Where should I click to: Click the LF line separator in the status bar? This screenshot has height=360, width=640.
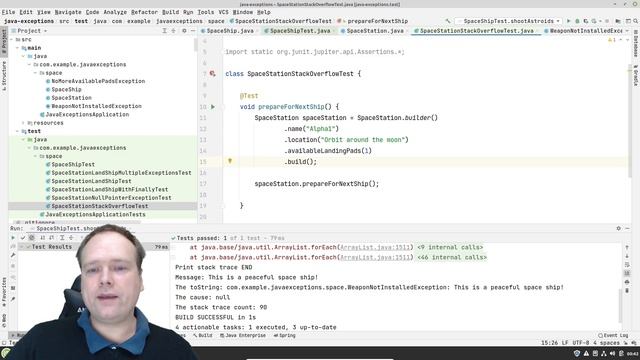565,343
